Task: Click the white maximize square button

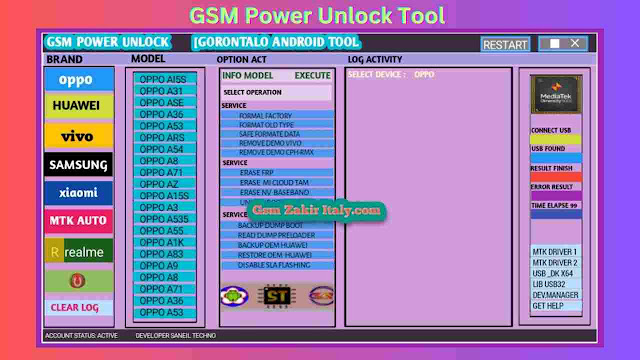Action: coord(554,44)
